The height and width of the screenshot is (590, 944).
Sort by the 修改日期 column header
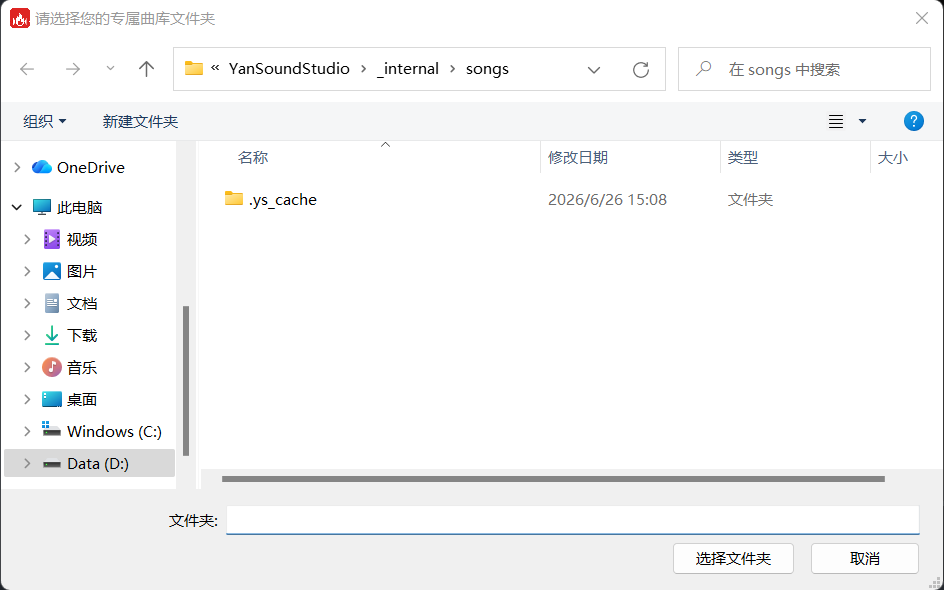[578, 158]
